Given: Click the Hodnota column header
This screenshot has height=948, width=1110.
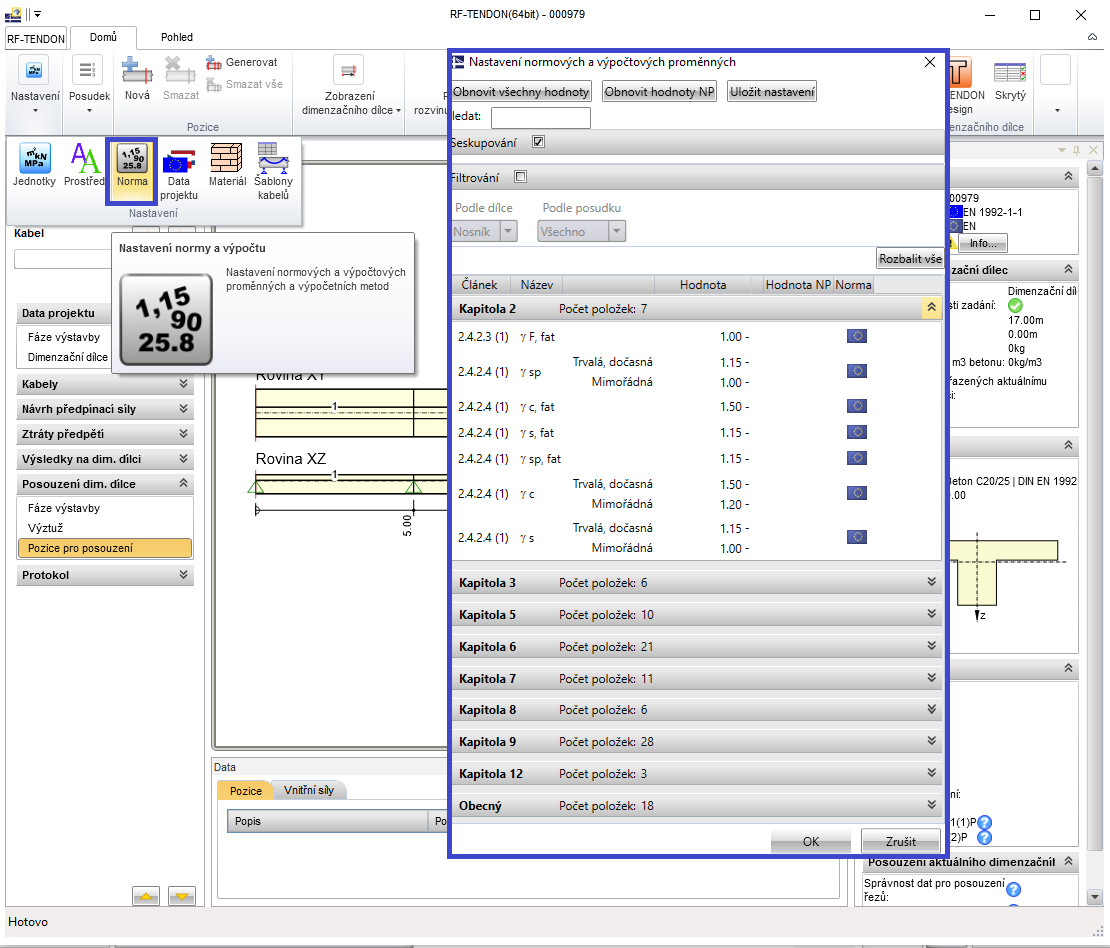Looking at the screenshot, I should (x=703, y=285).
